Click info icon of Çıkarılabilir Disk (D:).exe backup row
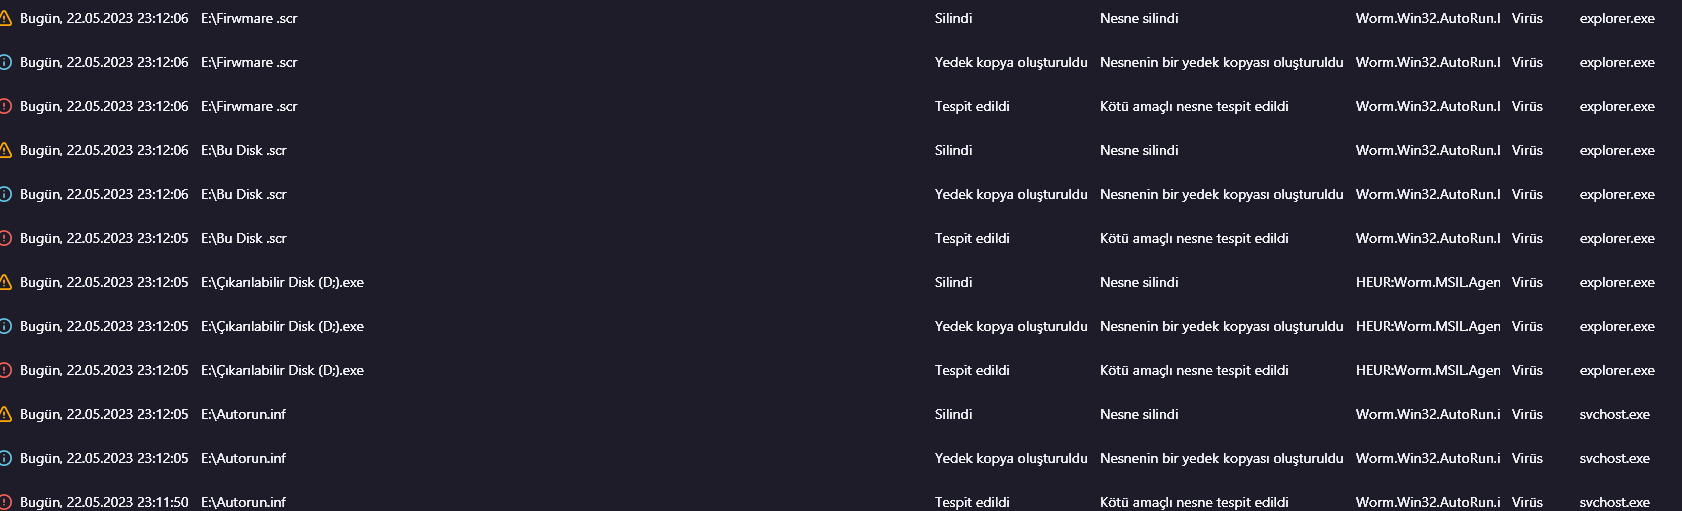The image size is (1682, 511). click(5, 326)
